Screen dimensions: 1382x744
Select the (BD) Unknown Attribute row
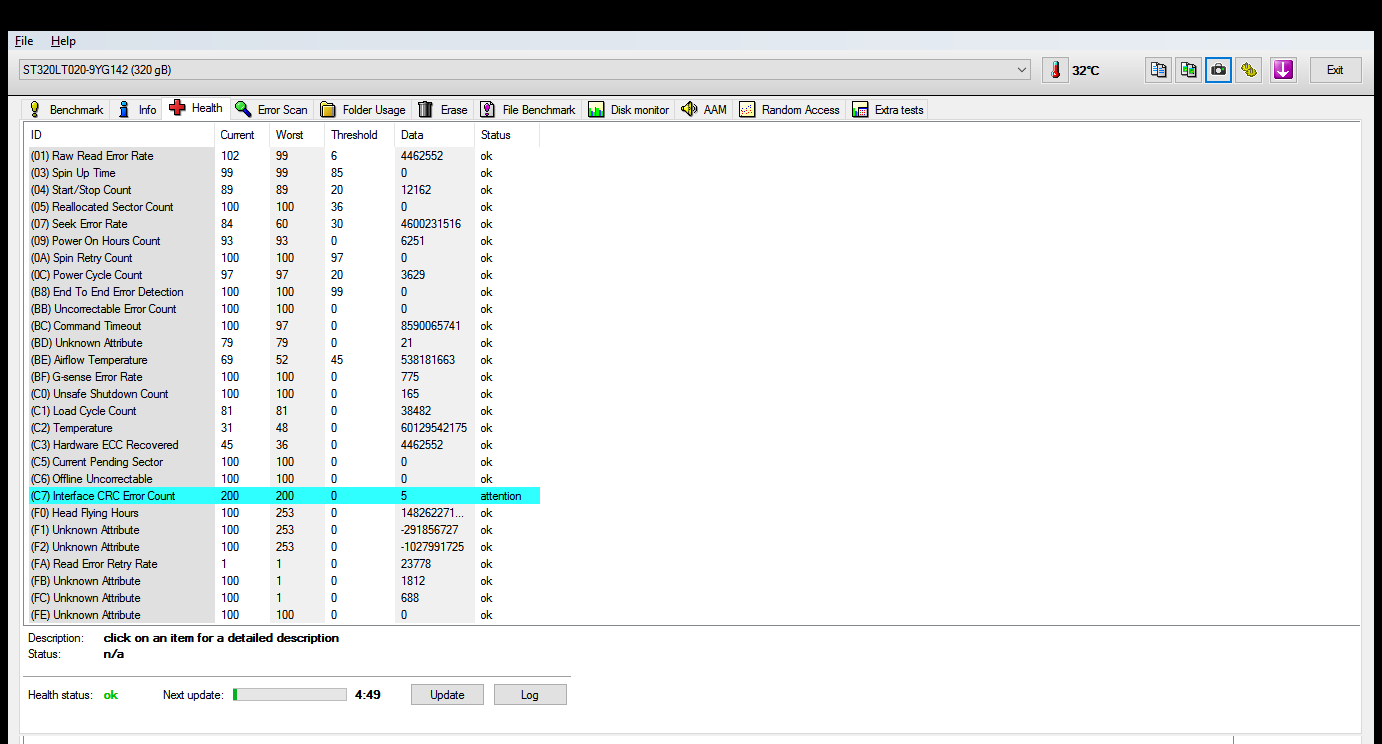284,343
